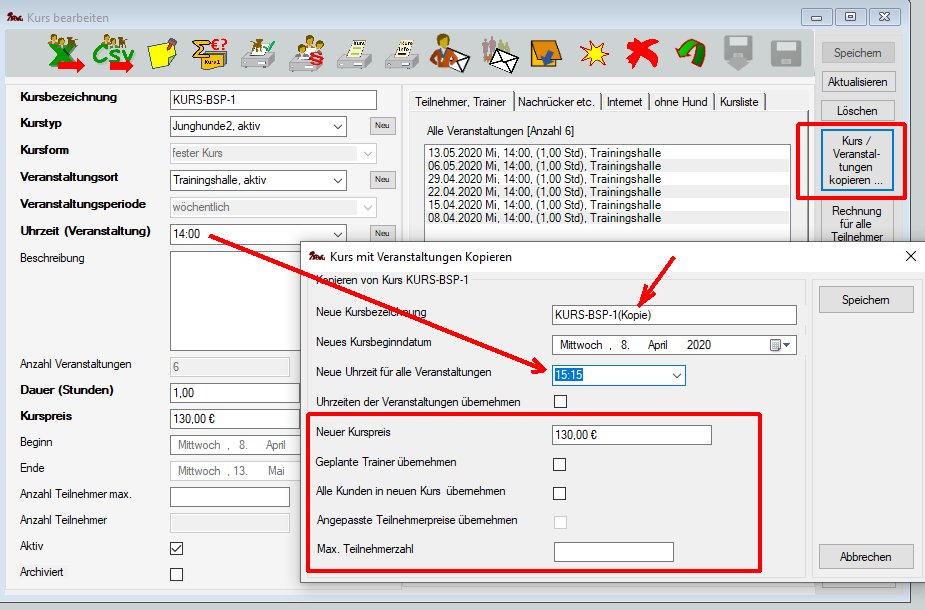Viewport: 925px width, 610px height.
Task: Click the CSV export toolbar icon
Action: pos(114,52)
